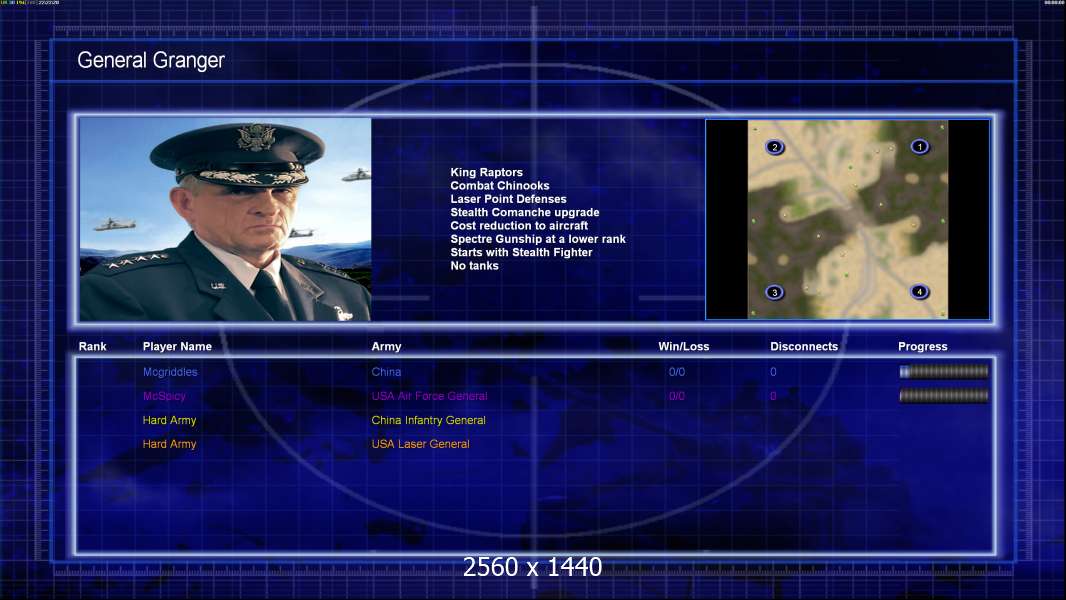Click the 2560 x 1440 resolution label

point(532,567)
